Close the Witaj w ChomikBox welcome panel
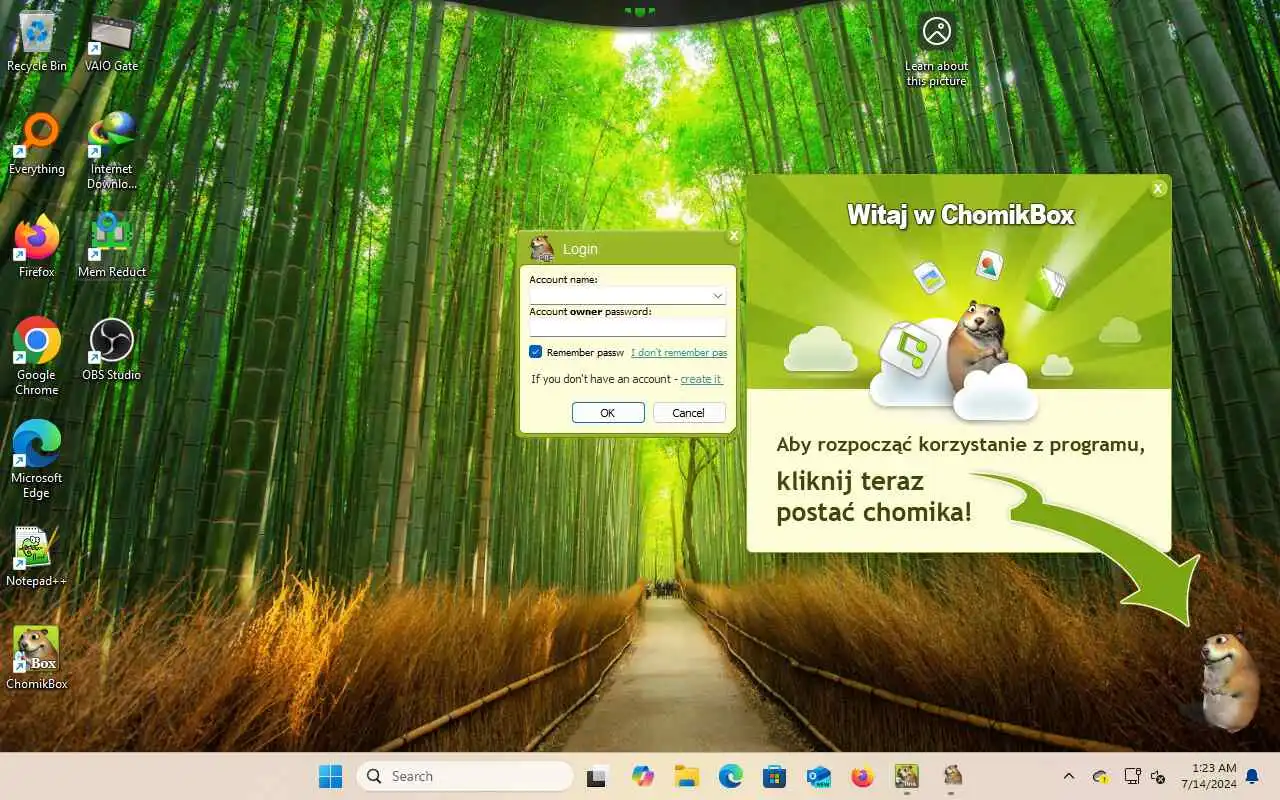Image resolution: width=1280 pixels, height=800 pixels. 1158,188
